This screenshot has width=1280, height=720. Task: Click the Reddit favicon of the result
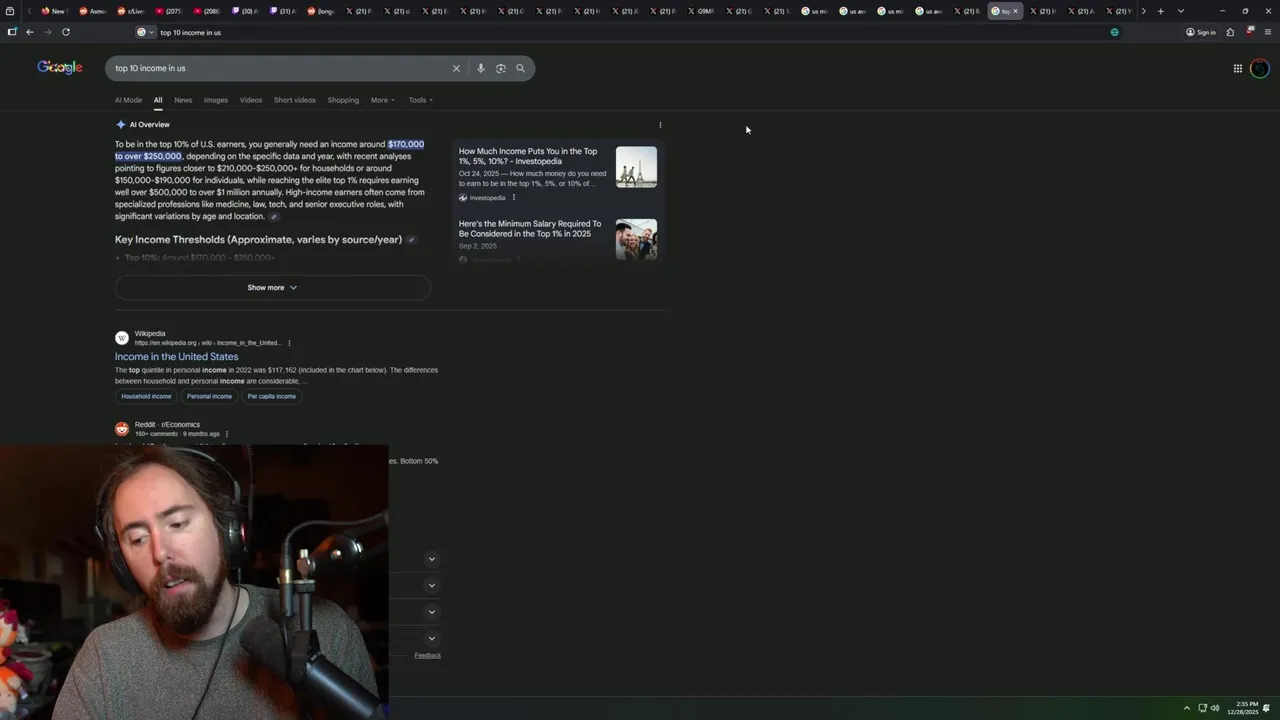pos(122,429)
